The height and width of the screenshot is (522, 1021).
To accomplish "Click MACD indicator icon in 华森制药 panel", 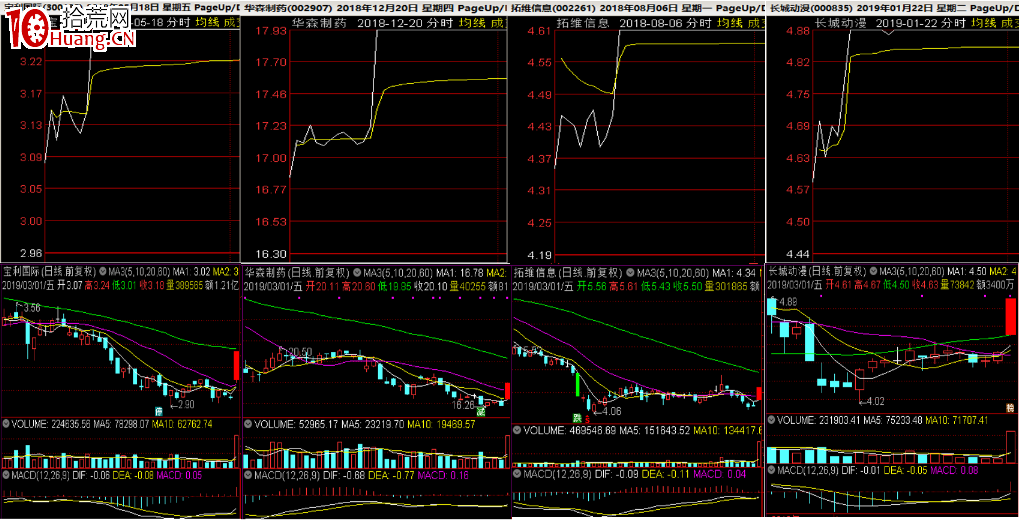I will pos(248,476).
